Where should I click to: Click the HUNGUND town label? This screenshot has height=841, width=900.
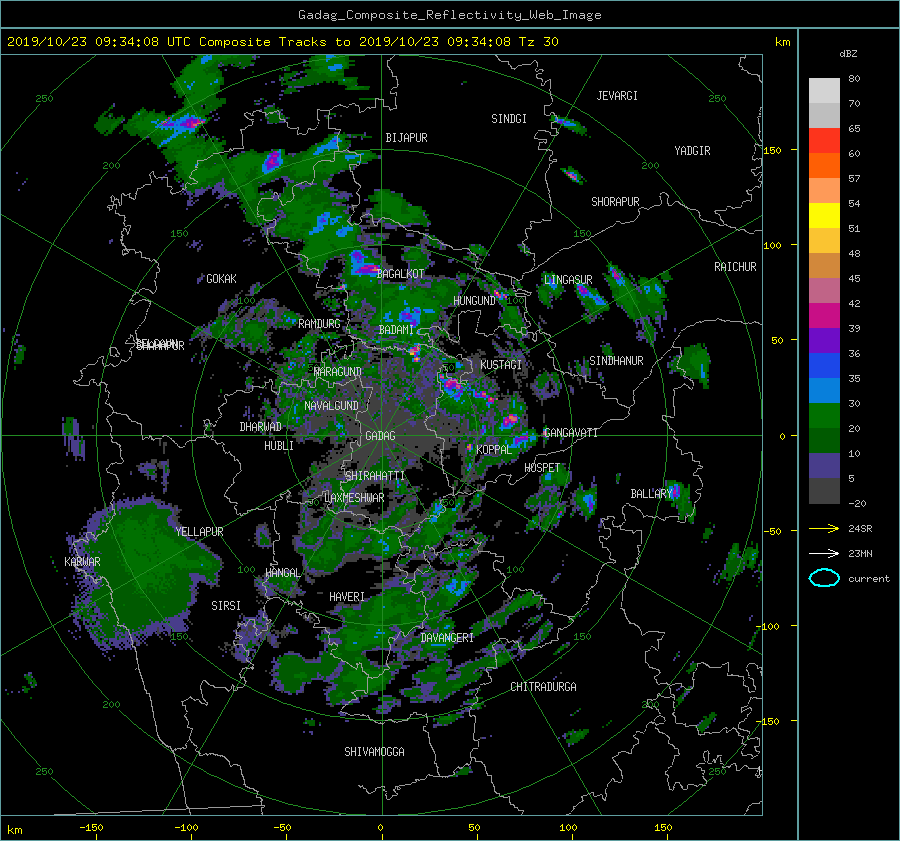point(474,301)
